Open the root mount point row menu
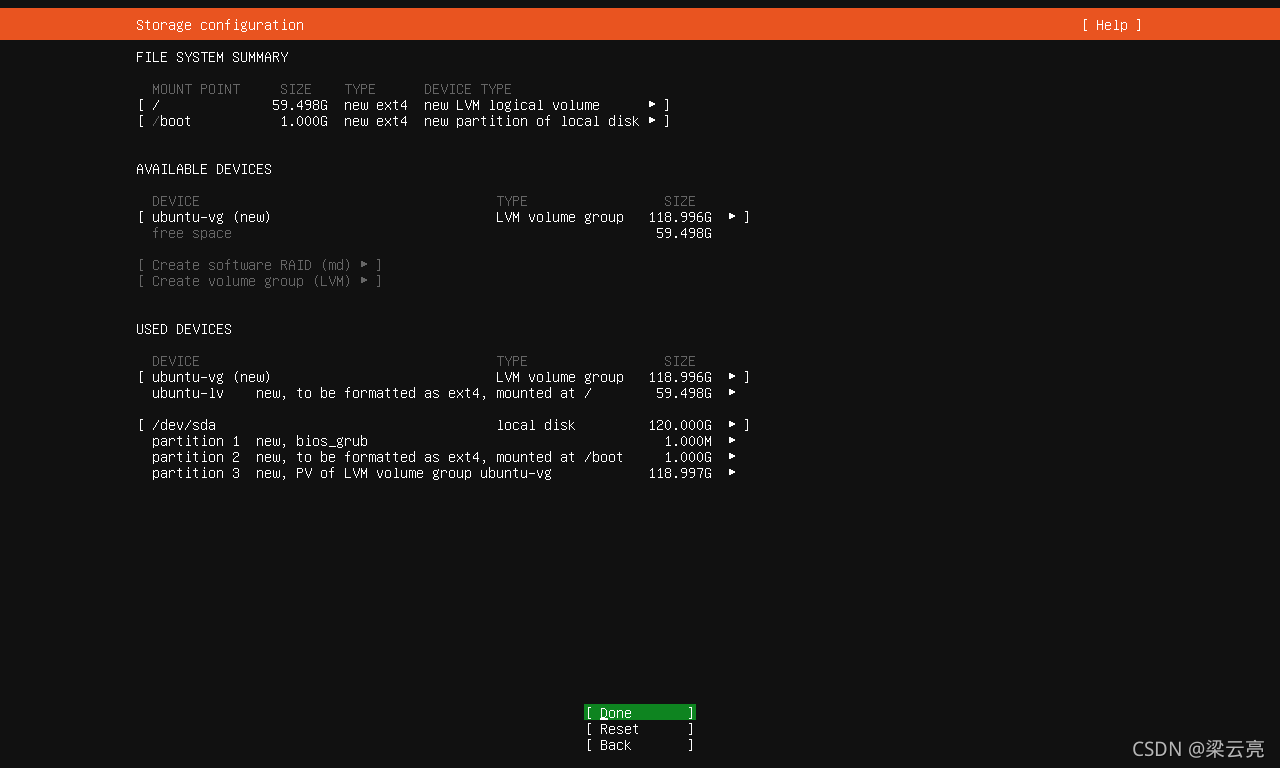The width and height of the screenshot is (1280, 768). (x=652, y=105)
